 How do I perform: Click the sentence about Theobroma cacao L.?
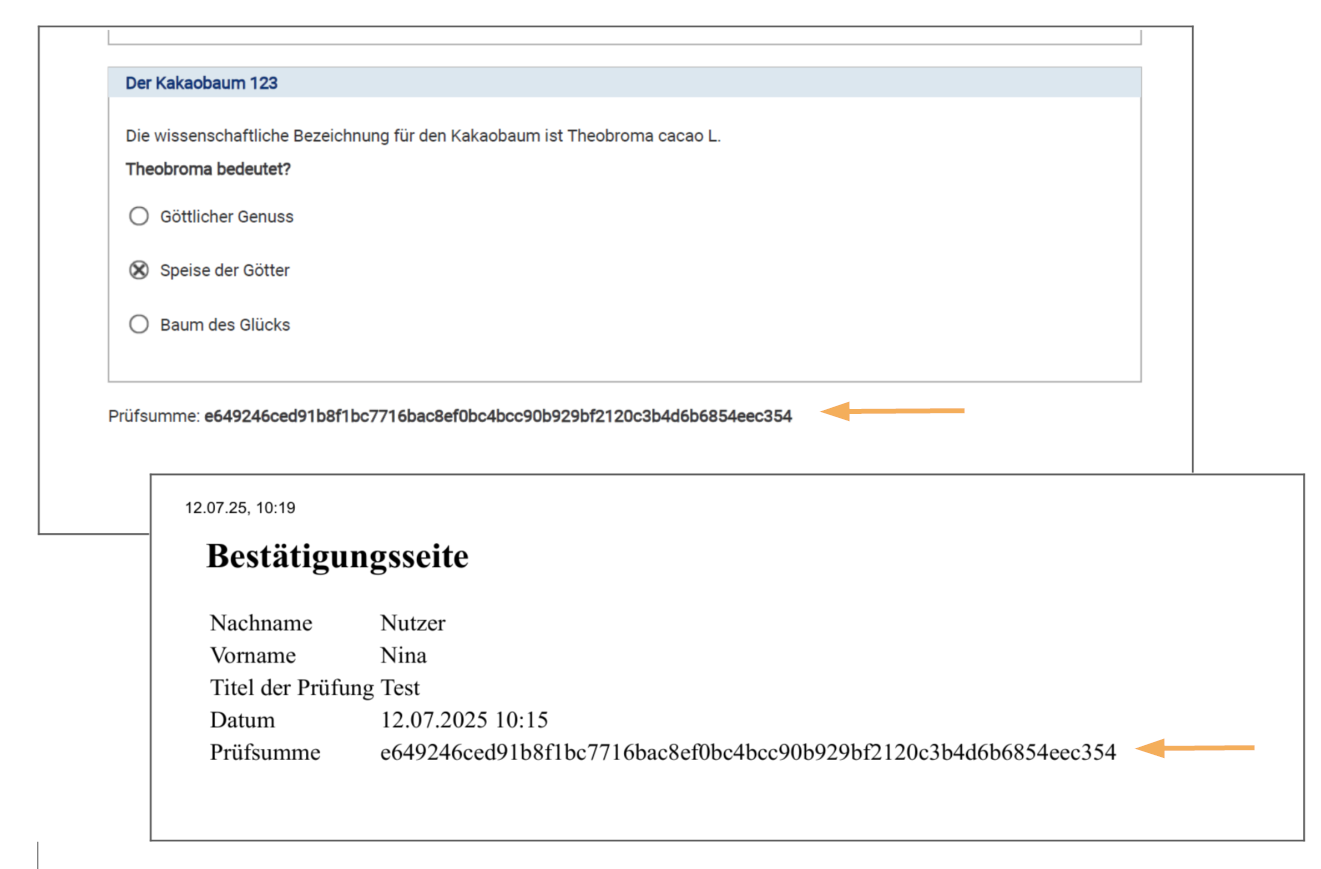pyautogui.click(x=423, y=136)
